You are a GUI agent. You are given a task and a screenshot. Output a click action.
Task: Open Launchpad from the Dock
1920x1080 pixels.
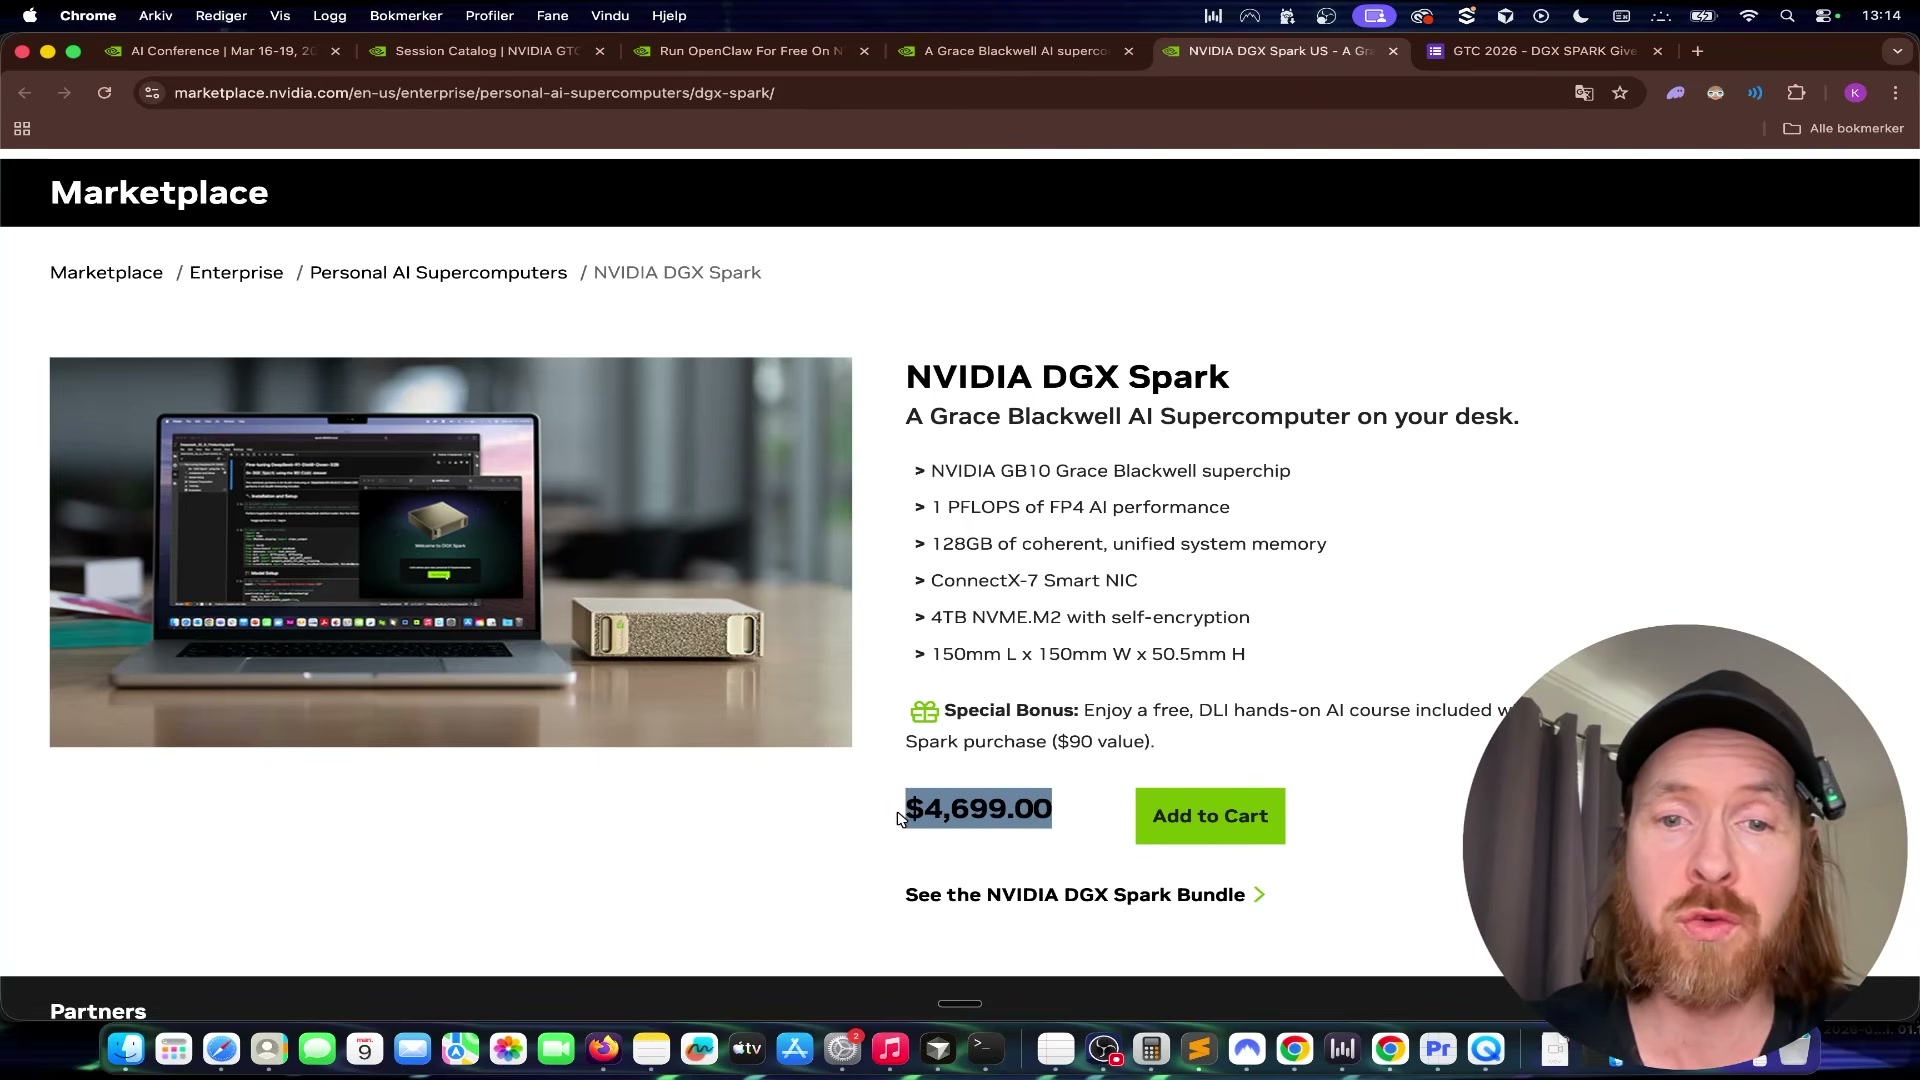coord(174,1049)
